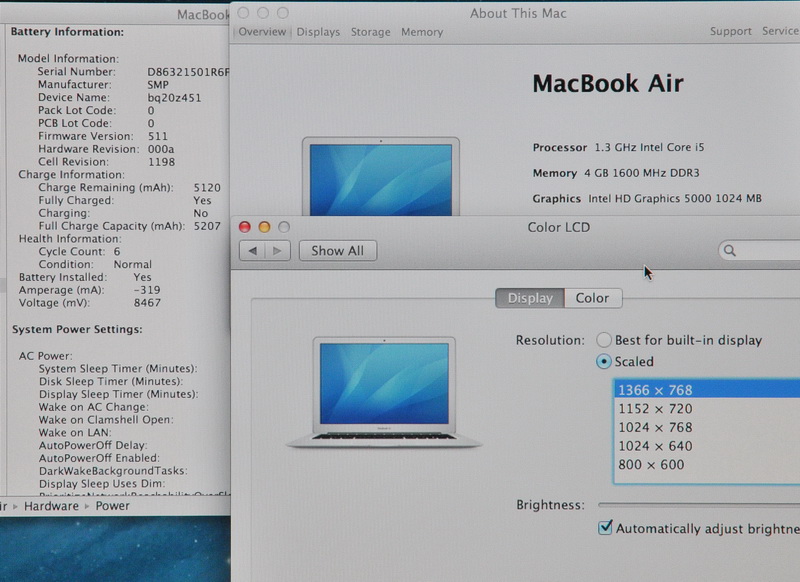Click Service link in About This Mac
Viewport: 800px width, 582px height.
pos(781,31)
